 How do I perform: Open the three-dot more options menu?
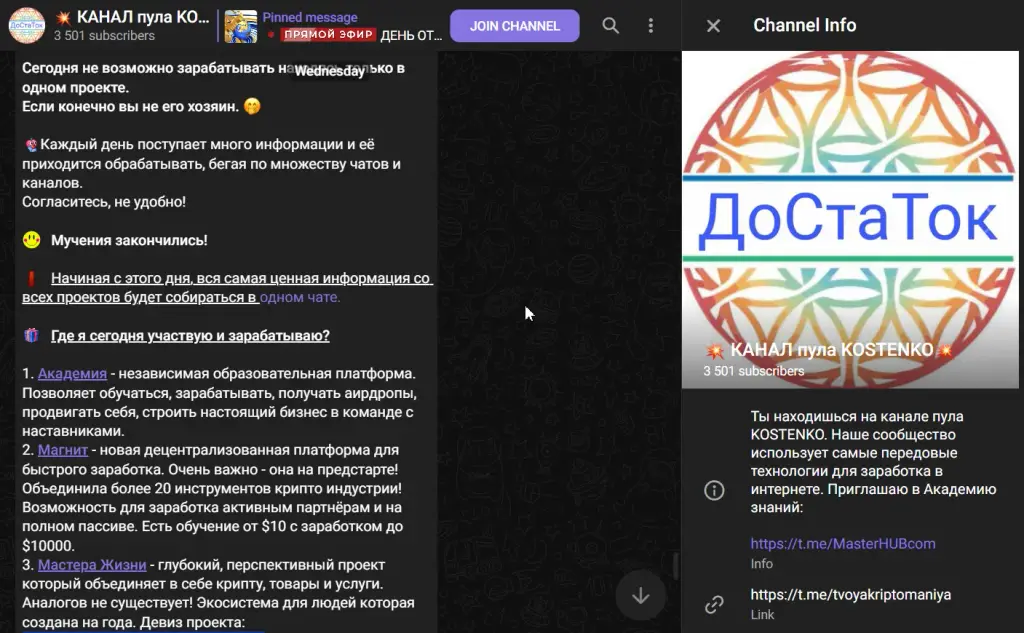(x=650, y=25)
